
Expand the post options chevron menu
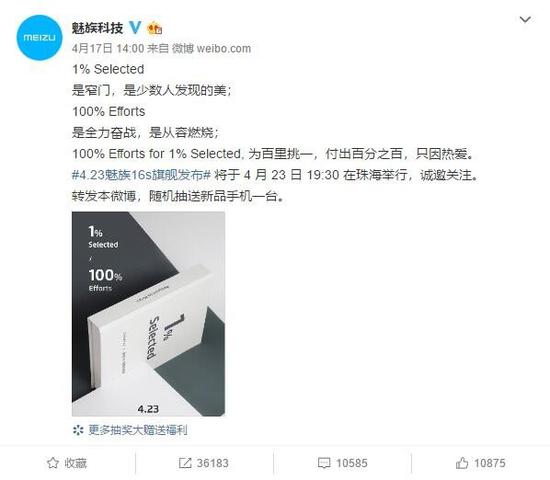(525, 19)
